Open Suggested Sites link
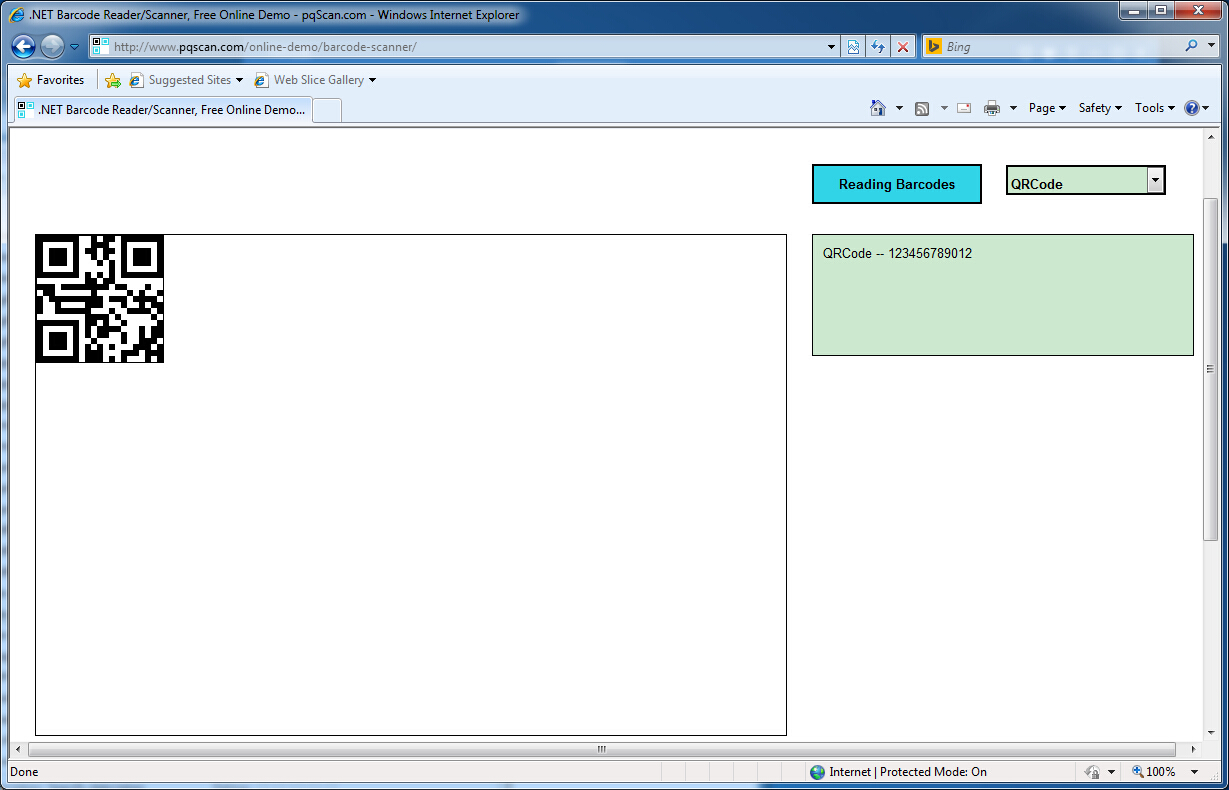This screenshot has height=790, width=1229. pos(187,80)
